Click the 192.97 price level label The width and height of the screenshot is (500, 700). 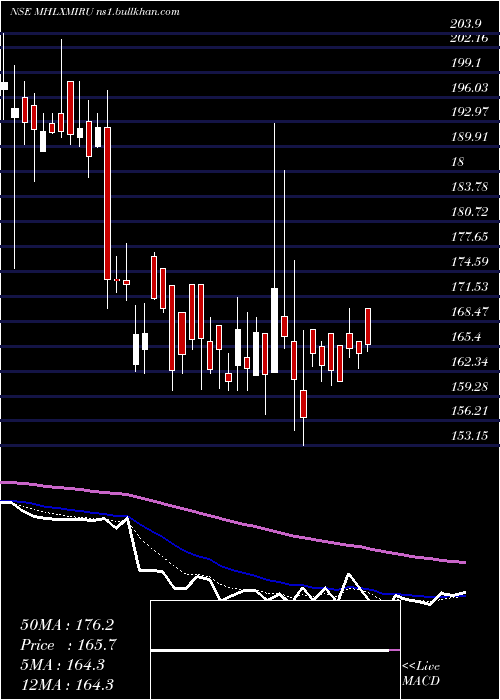[468, 112]
